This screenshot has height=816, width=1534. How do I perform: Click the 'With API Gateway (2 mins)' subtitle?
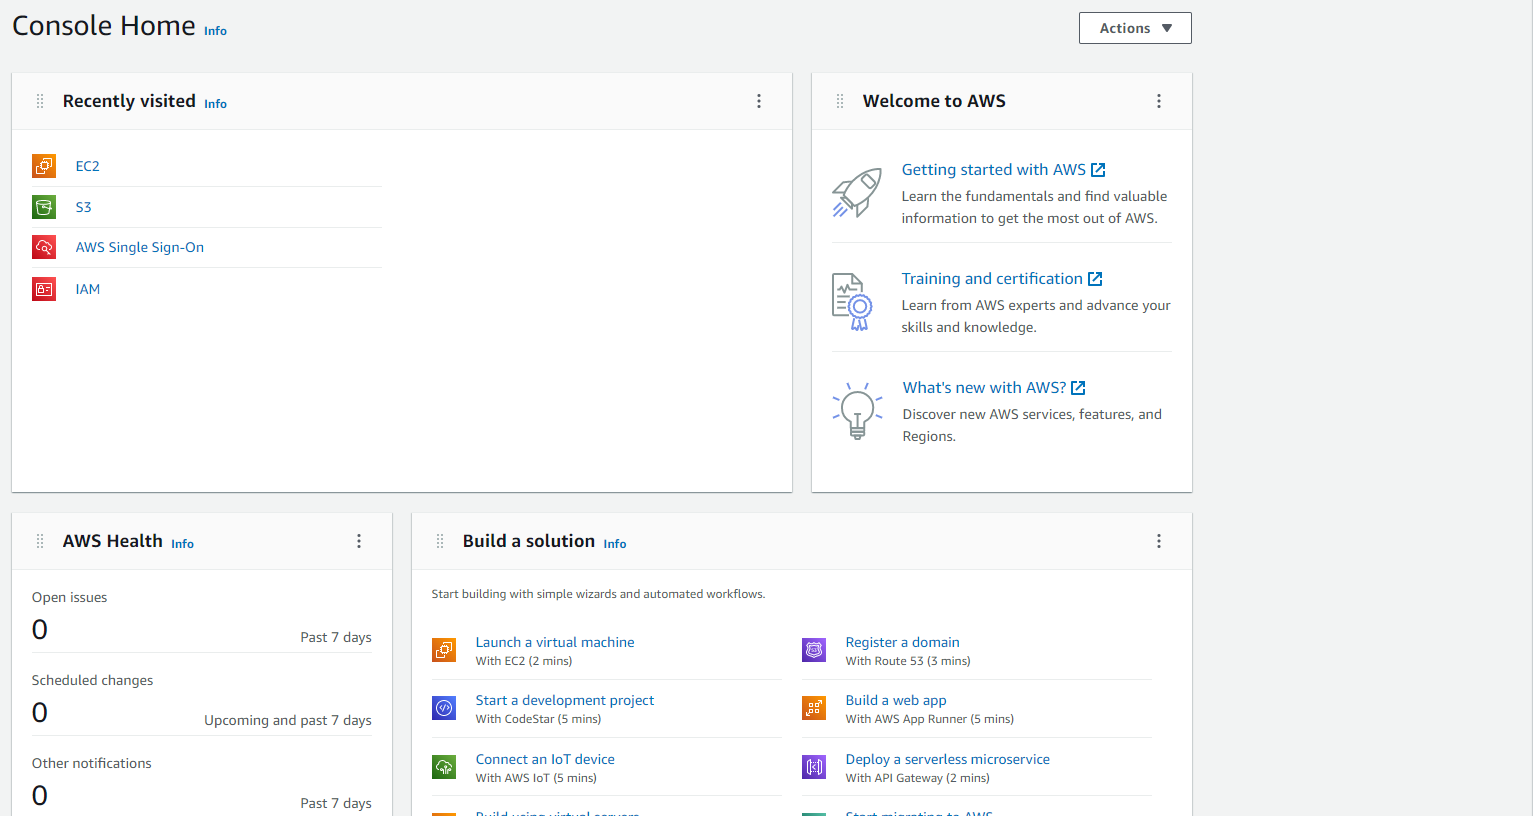918,778
